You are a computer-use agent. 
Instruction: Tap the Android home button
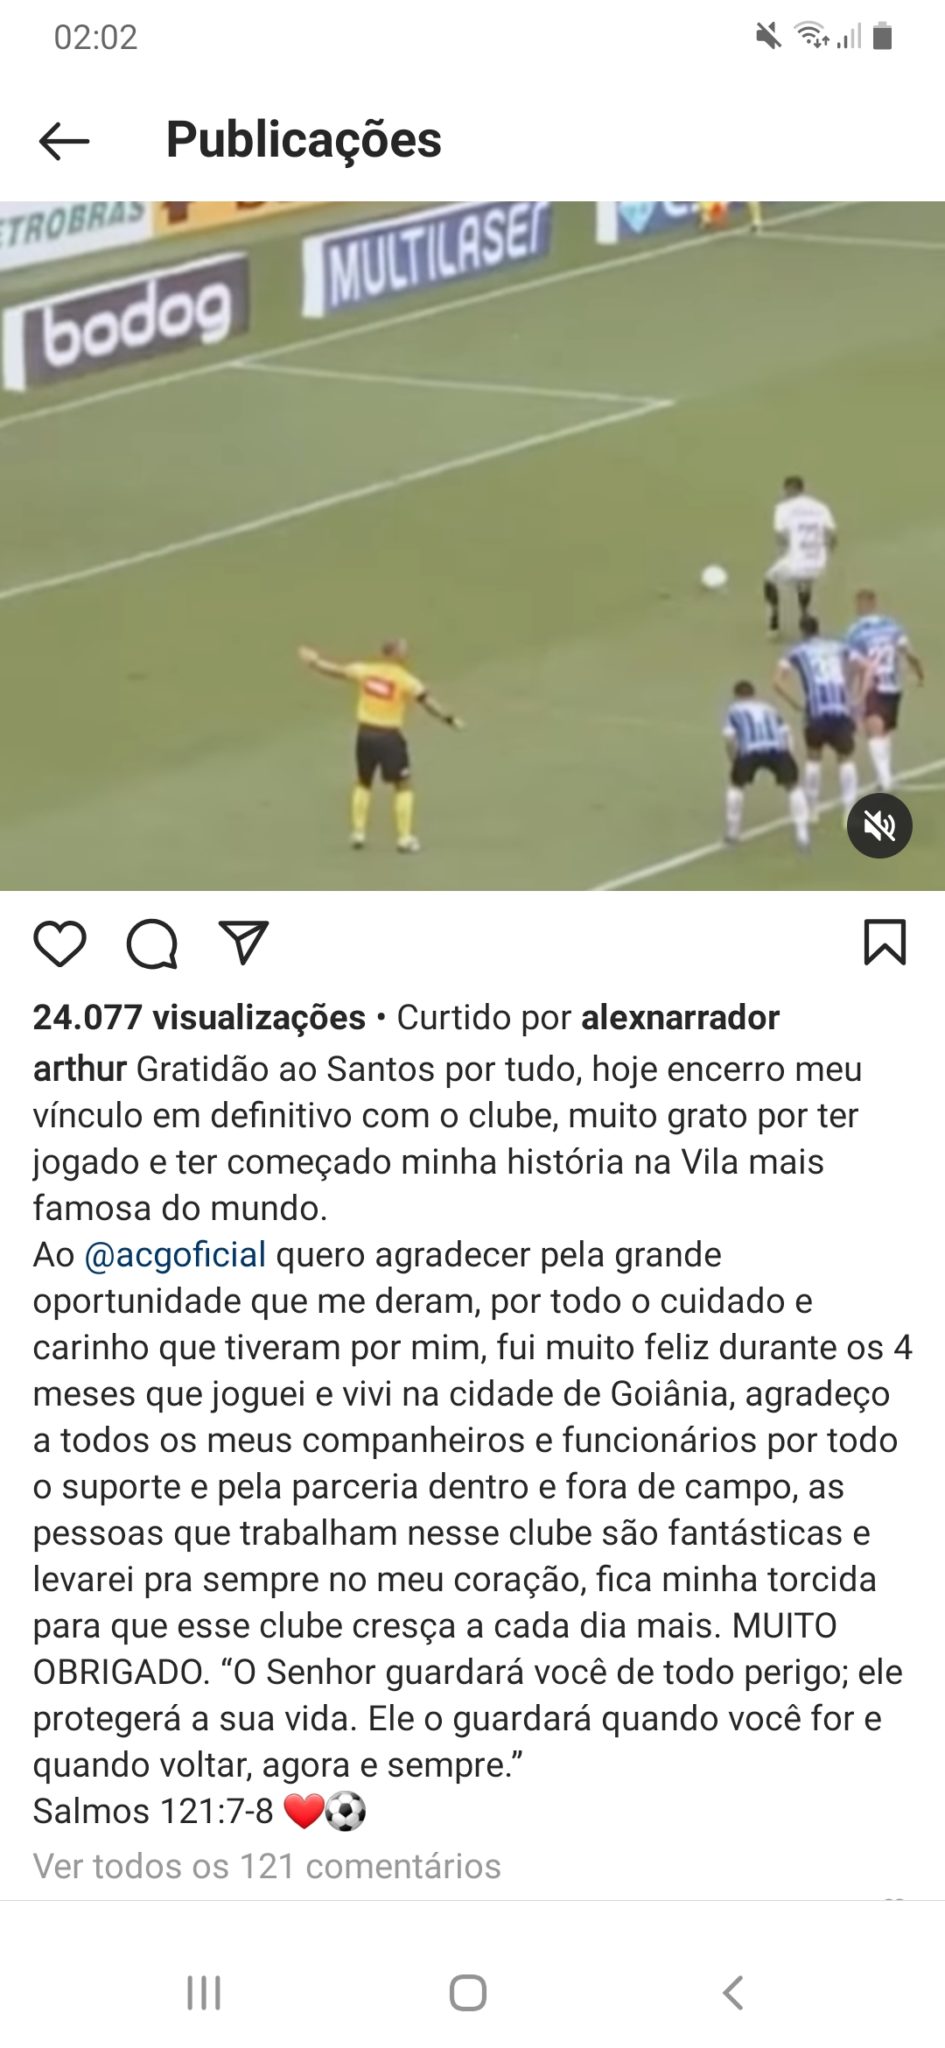click(x=468, y=1992)
